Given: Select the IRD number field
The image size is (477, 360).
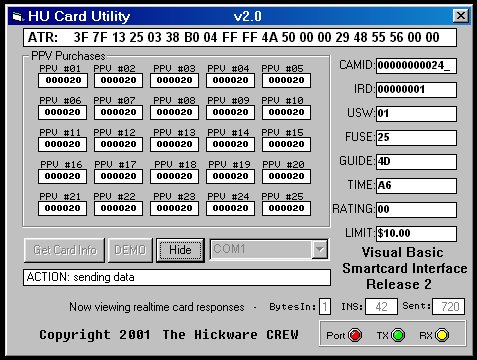Looking at the screenshot, I should (x=416, y=90).
